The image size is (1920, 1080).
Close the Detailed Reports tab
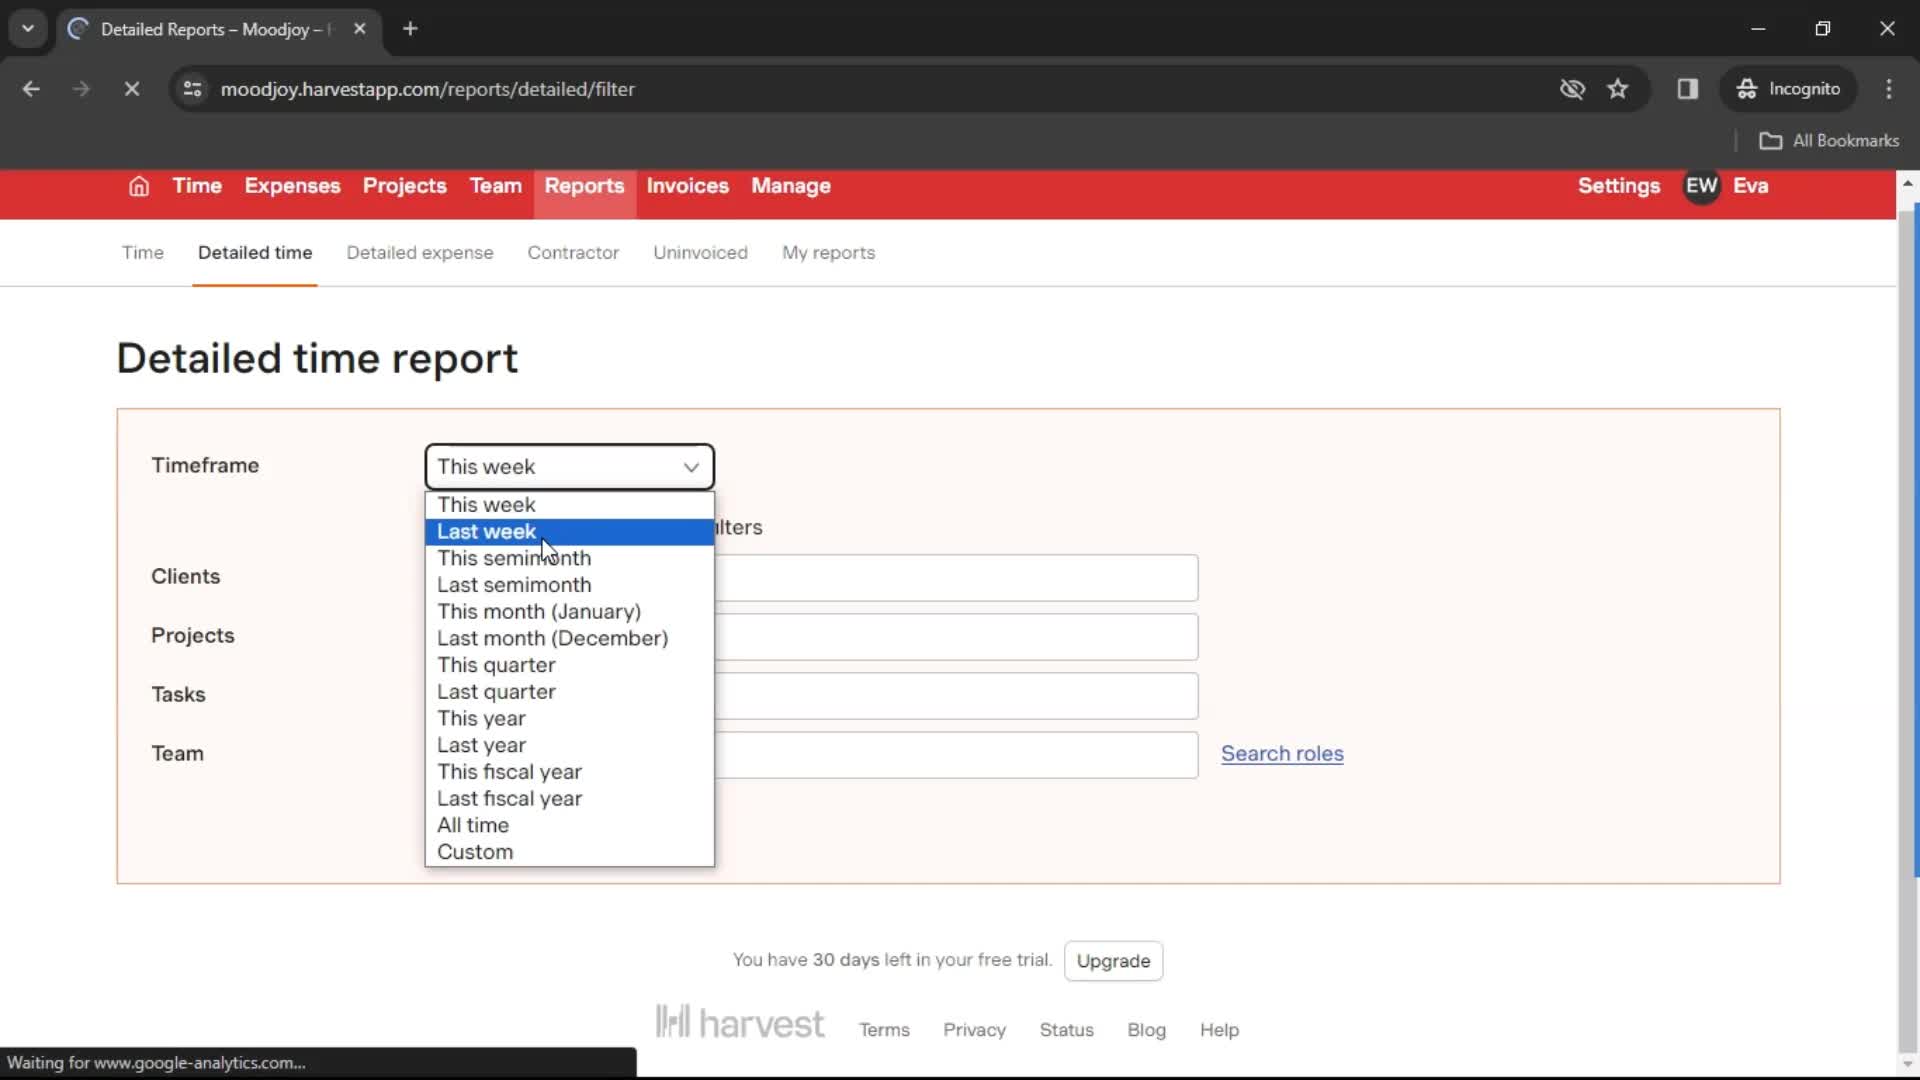[x=360, y=29]
